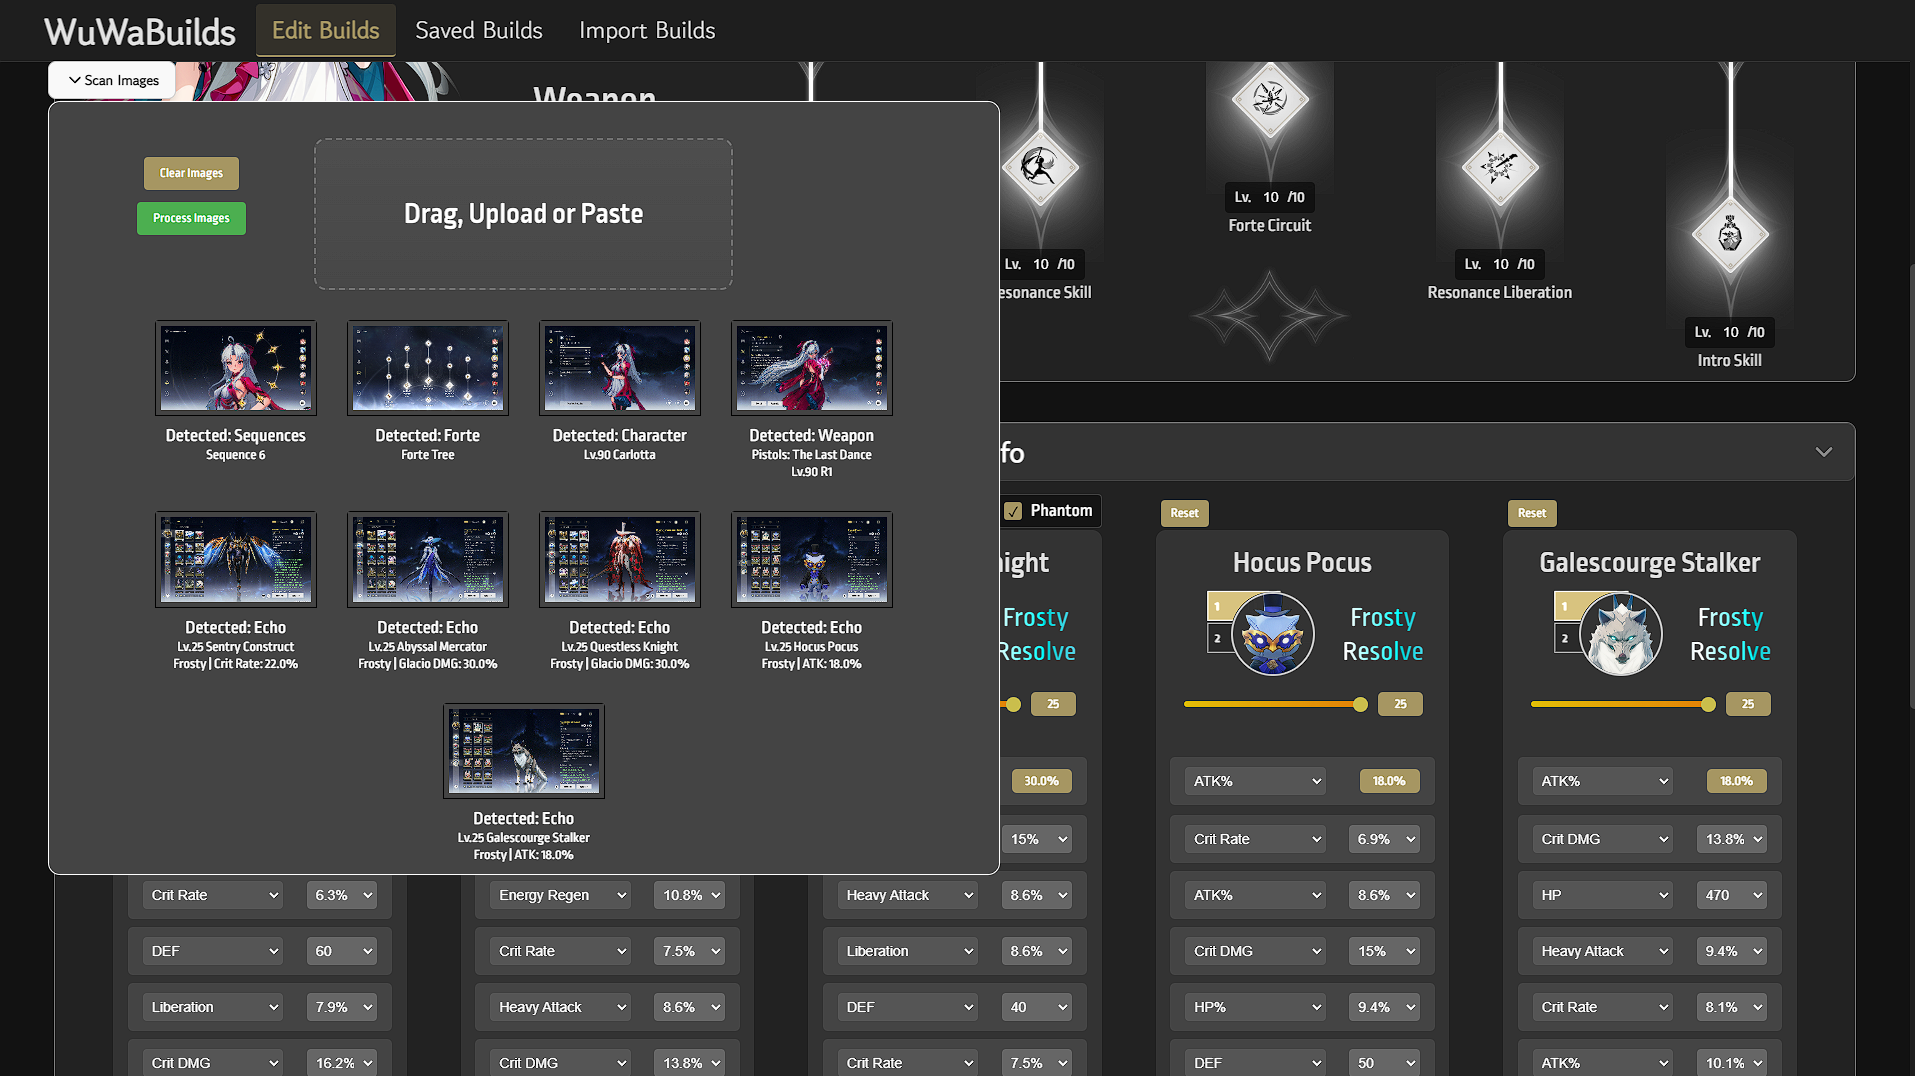
Task: Reset the Galescourge Stalker echo
Action: 1532,513
